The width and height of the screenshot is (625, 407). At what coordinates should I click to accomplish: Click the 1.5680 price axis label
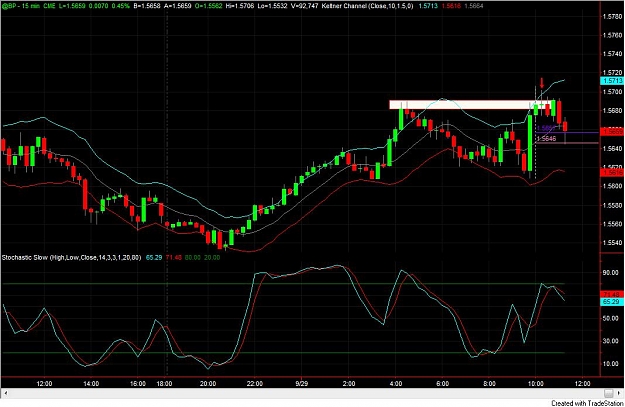[x=612, y=110]
